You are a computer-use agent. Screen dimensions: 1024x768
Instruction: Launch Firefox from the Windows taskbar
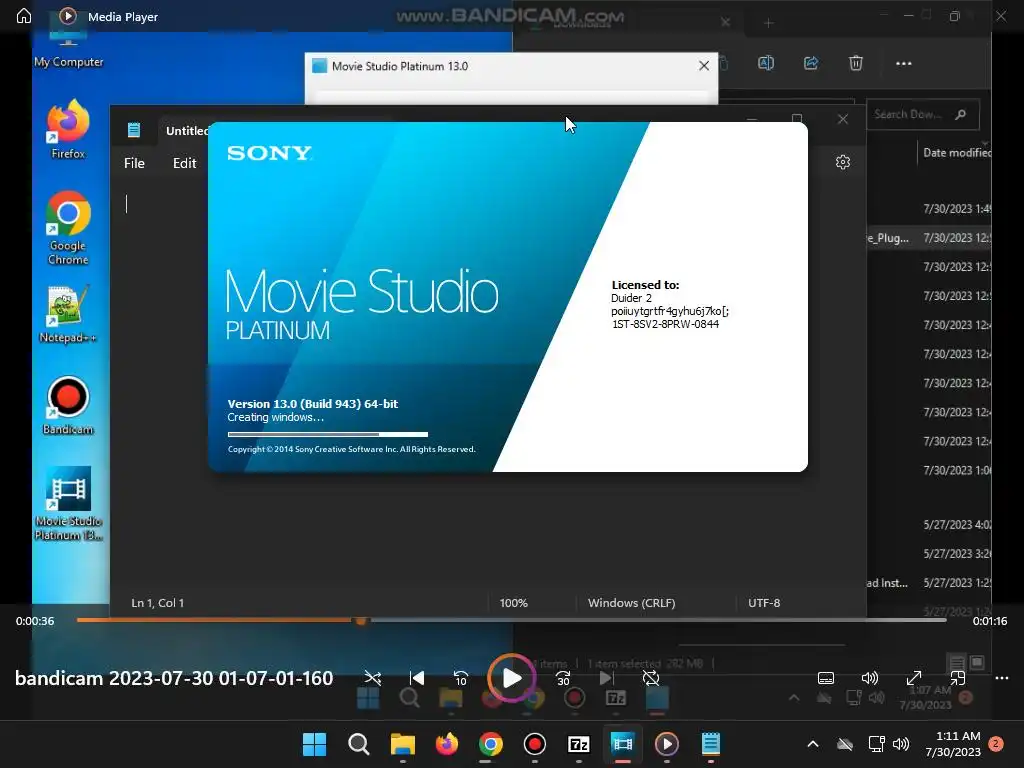(447, 744)
